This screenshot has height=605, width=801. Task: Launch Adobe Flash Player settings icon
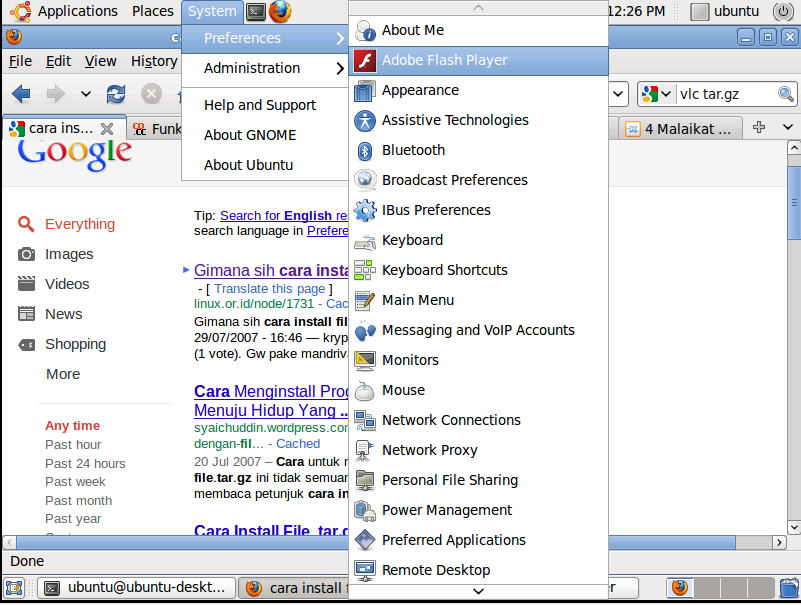365,60
